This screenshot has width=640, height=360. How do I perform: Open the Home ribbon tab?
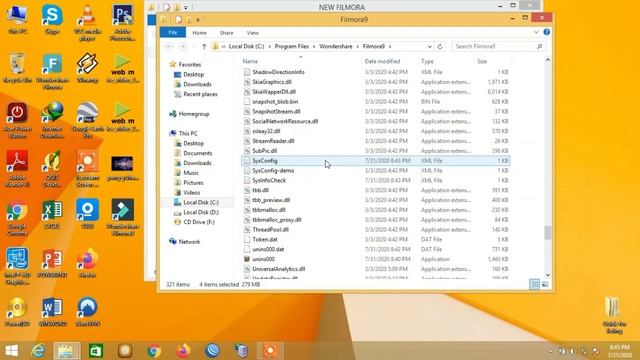point(199,33)
